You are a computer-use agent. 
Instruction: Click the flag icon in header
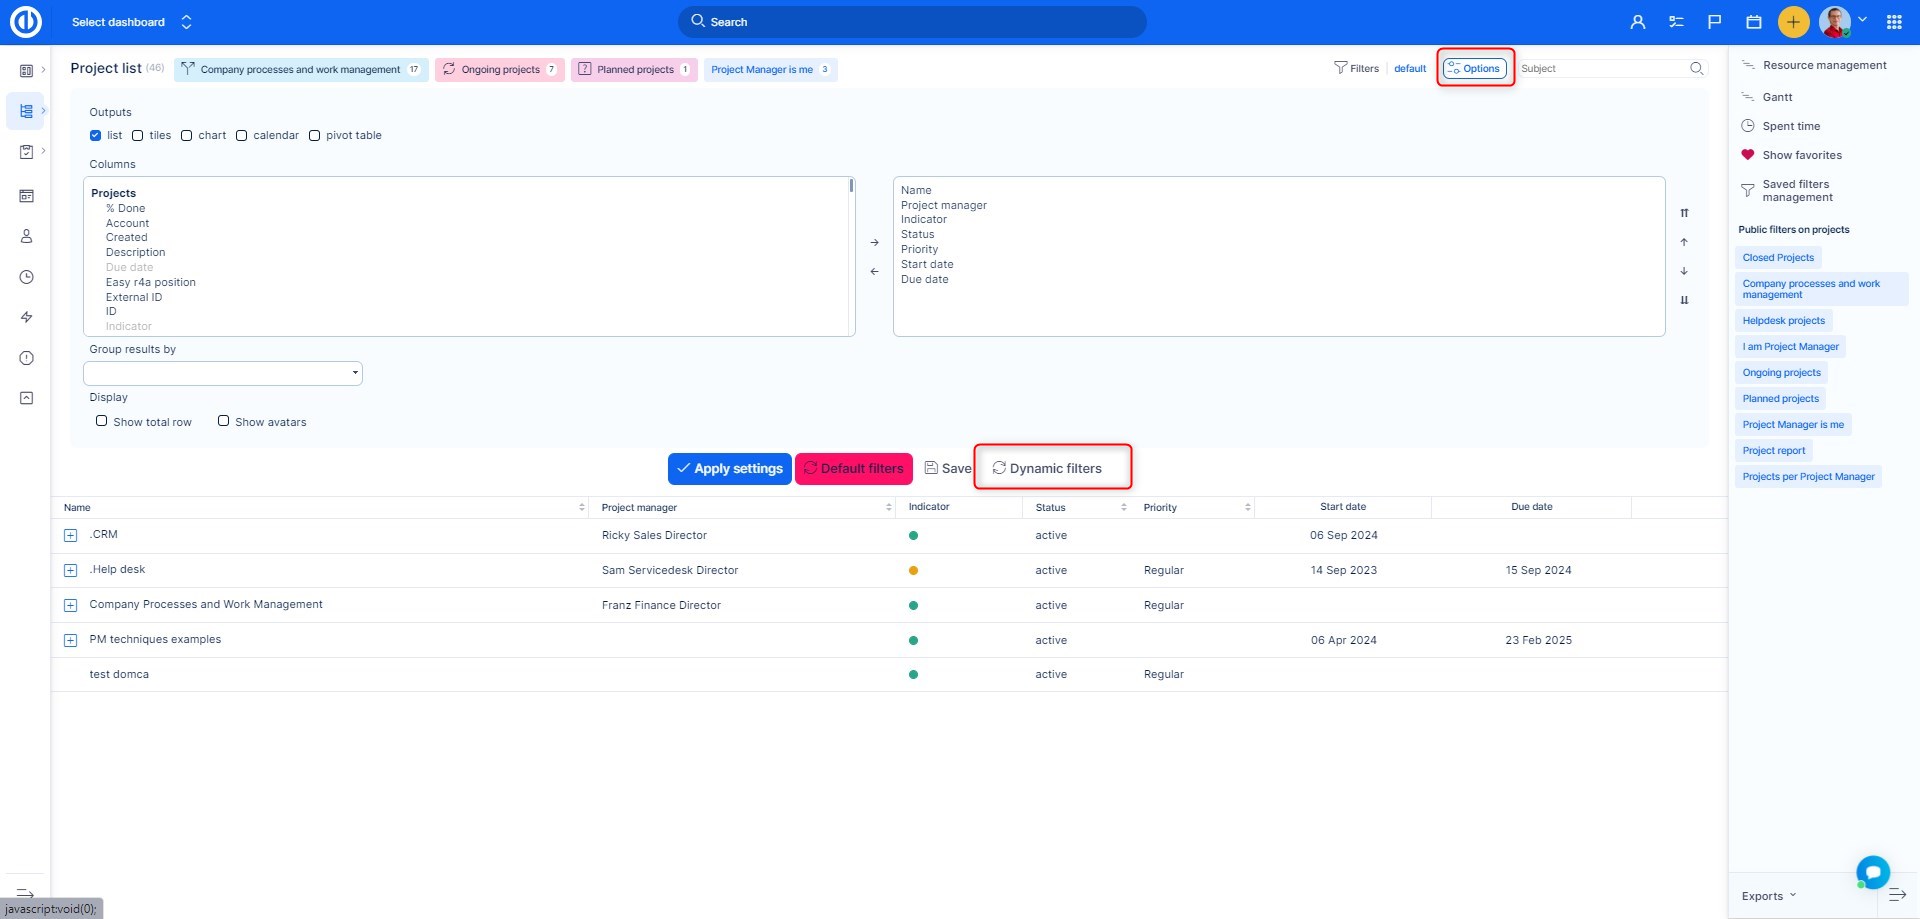[x=1714, y=22]
